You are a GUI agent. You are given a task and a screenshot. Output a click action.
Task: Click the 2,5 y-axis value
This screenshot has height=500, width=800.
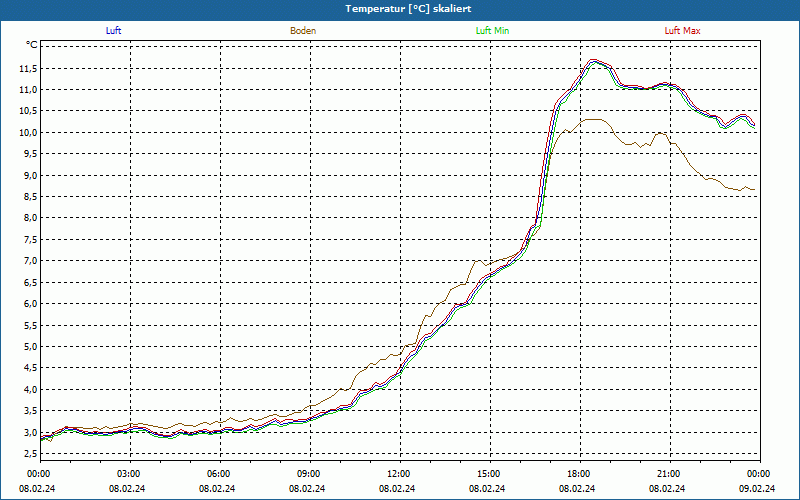click(x=30, y=454)
